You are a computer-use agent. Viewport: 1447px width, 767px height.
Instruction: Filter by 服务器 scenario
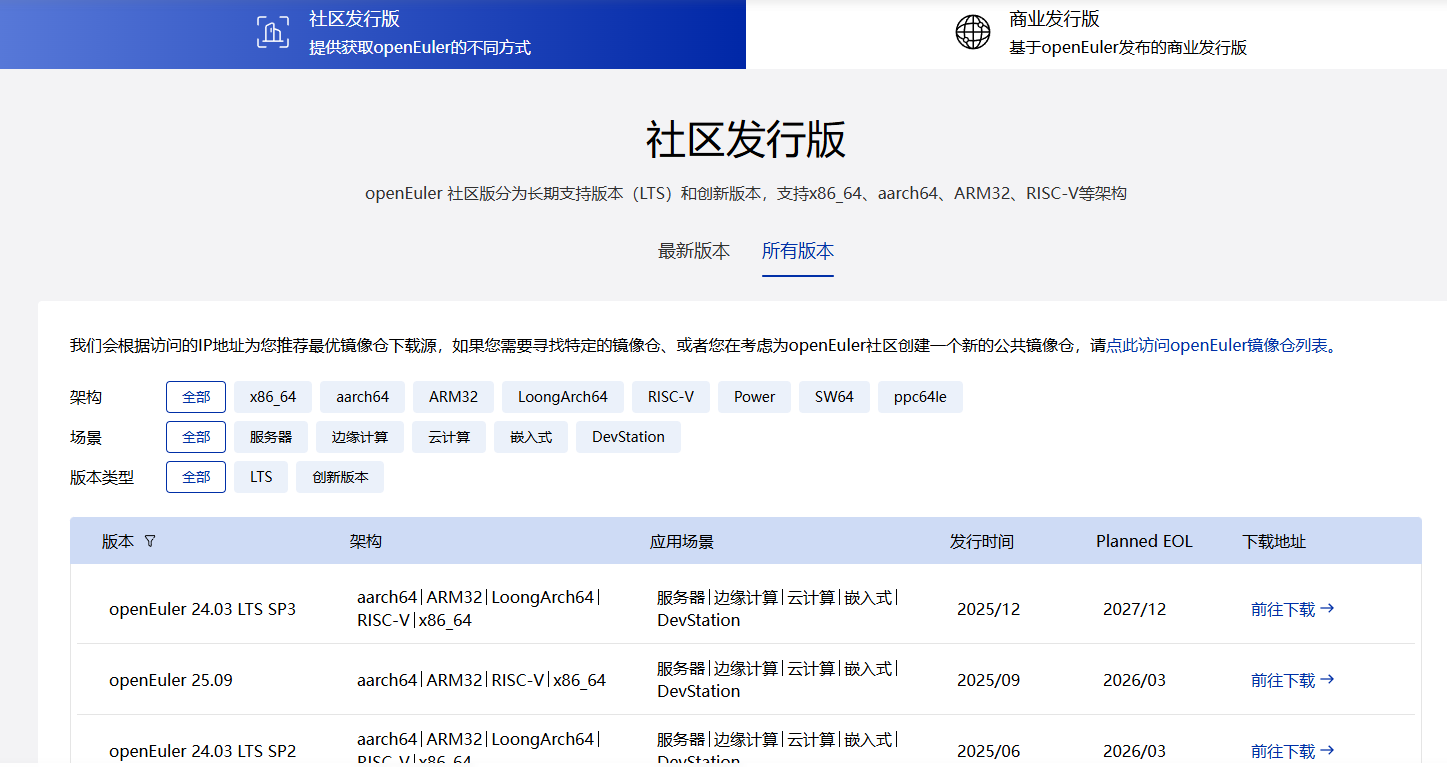tap(270, 437)
